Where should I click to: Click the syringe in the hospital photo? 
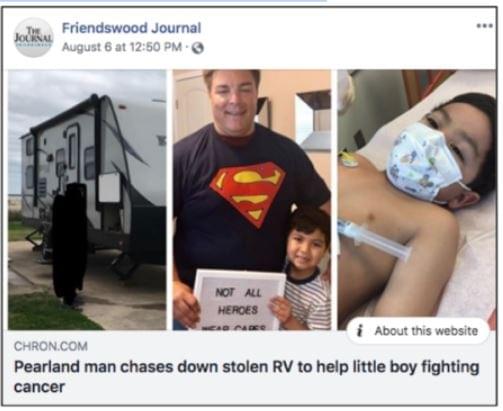click(x=374, y=240)
